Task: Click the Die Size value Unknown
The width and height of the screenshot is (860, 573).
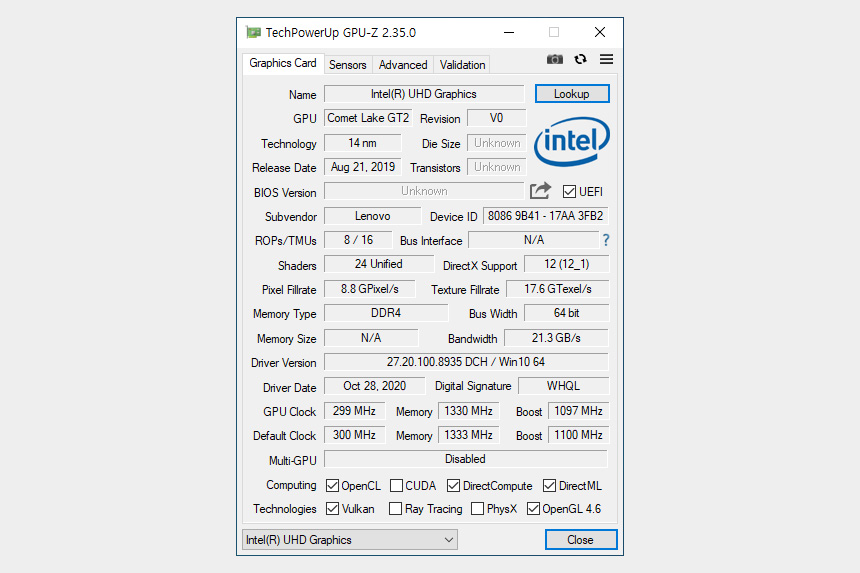Action: 497,143
